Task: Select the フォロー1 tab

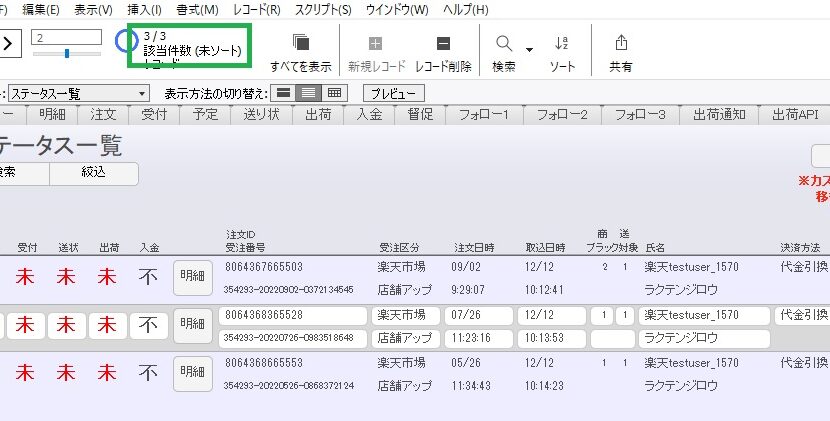Action: tap(484, 114)
